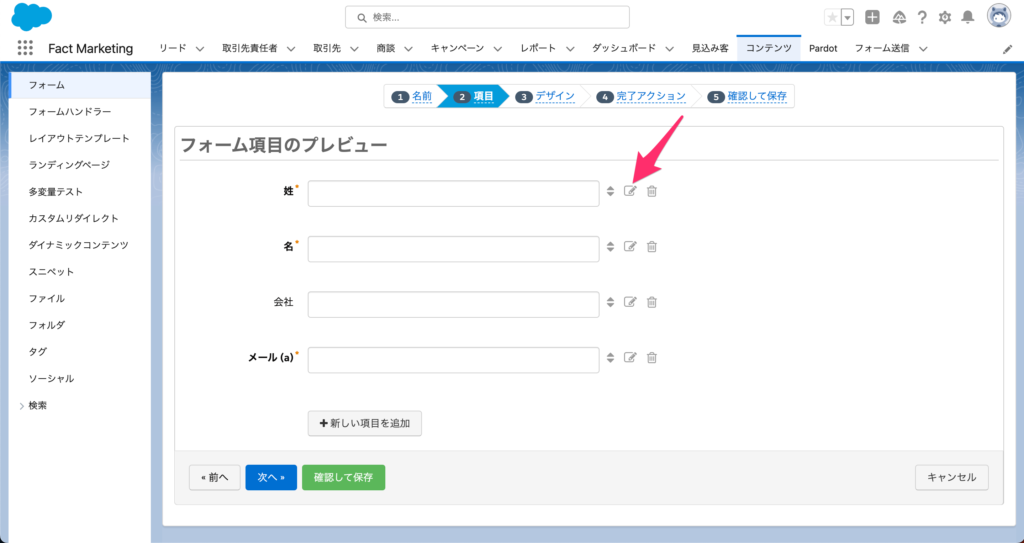Edit the メール (a) field pencil icon
Screen dimensions: 1024x543
(x=630, y=357)
